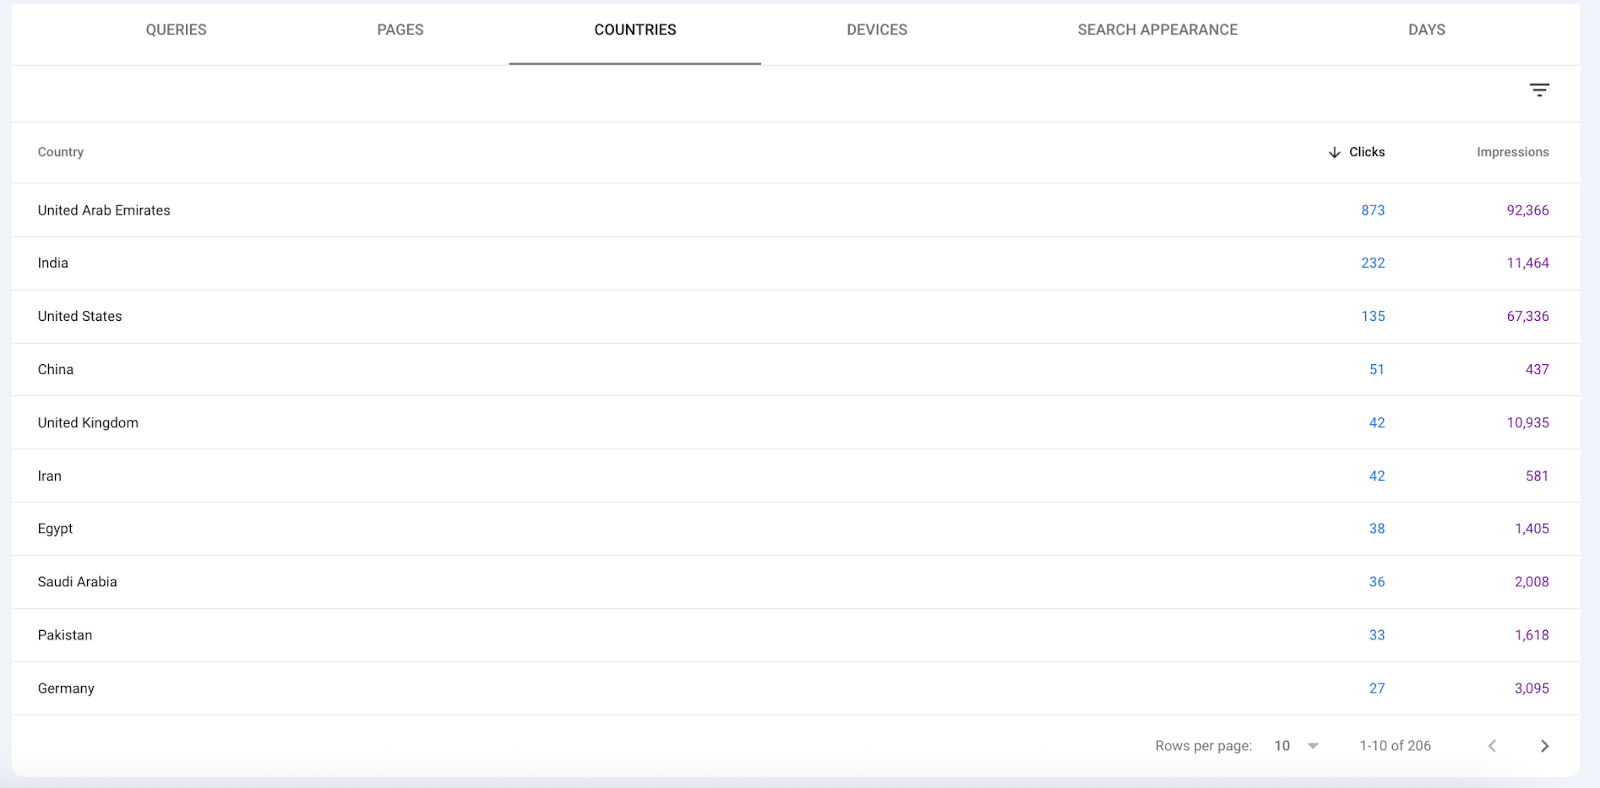The height and width of the screenshot is (788, 1600).
Task: Sort table by Impressions column
Action: pos(1512,152)
